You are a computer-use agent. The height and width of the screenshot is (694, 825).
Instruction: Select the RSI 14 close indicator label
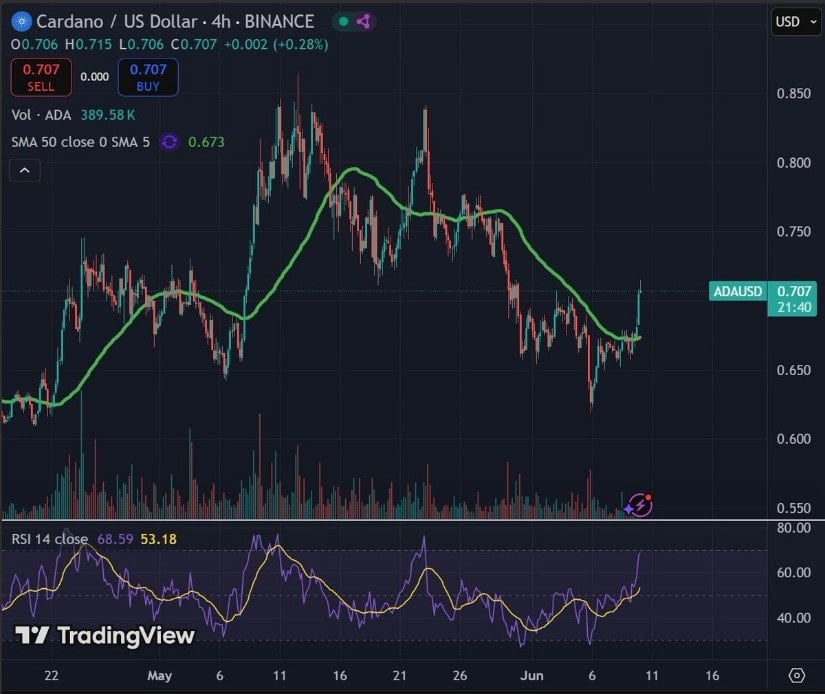pyautogui.click(x=50, y=539)
